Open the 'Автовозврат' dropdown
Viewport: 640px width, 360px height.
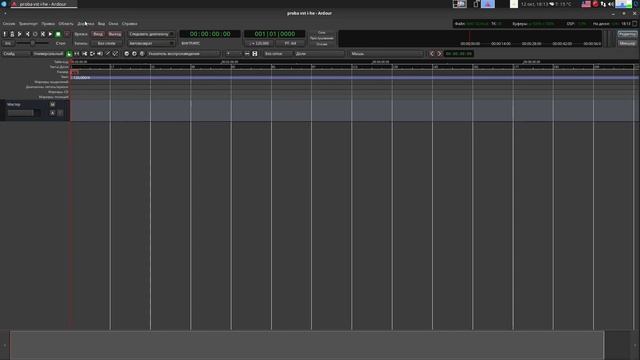pos(151,43)
